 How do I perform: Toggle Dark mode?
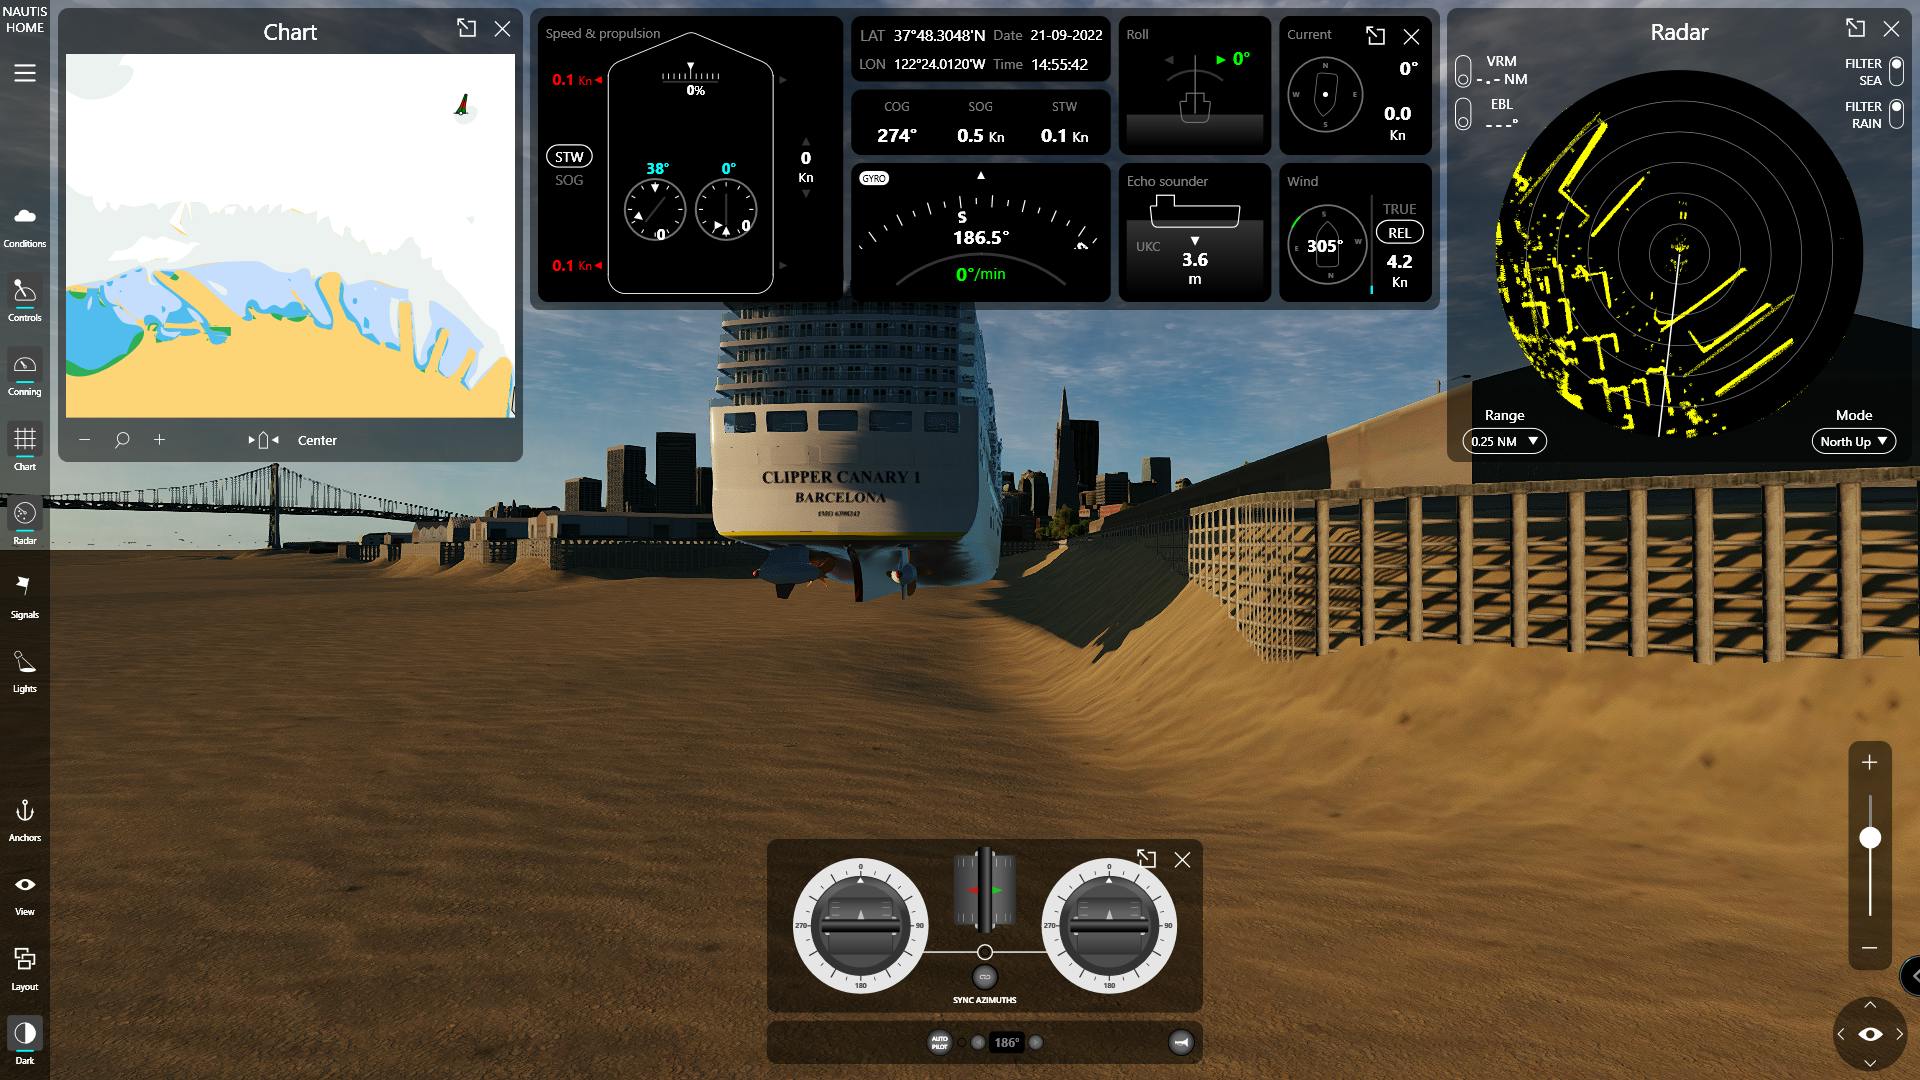coord(25,1042)
